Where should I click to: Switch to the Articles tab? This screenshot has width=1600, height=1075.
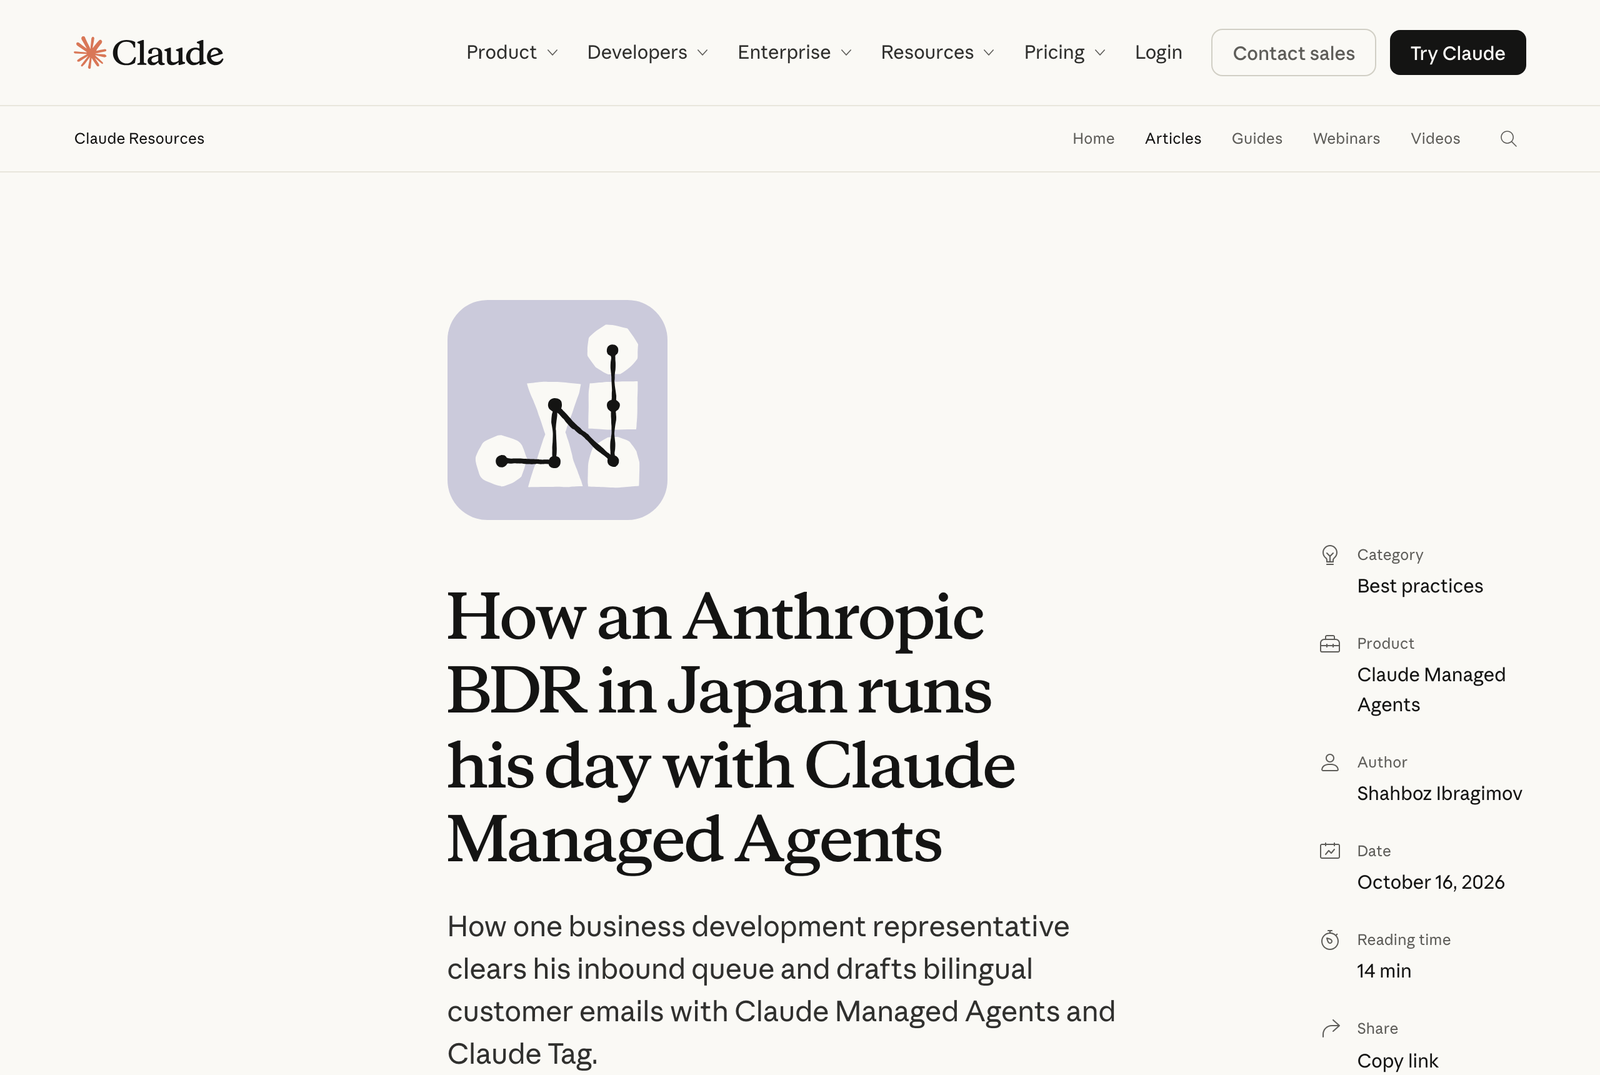1173,139
